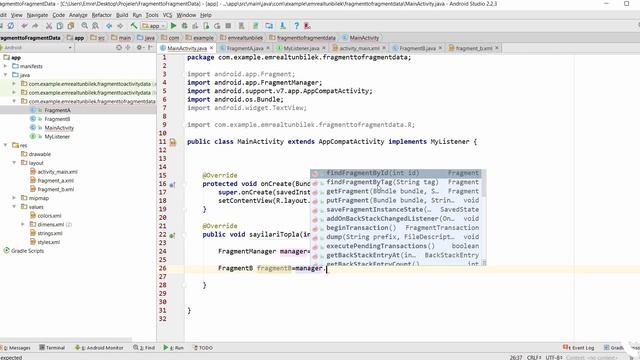Expand the mipmap folder arrow
640x360 pixels.
pos(14,198)
